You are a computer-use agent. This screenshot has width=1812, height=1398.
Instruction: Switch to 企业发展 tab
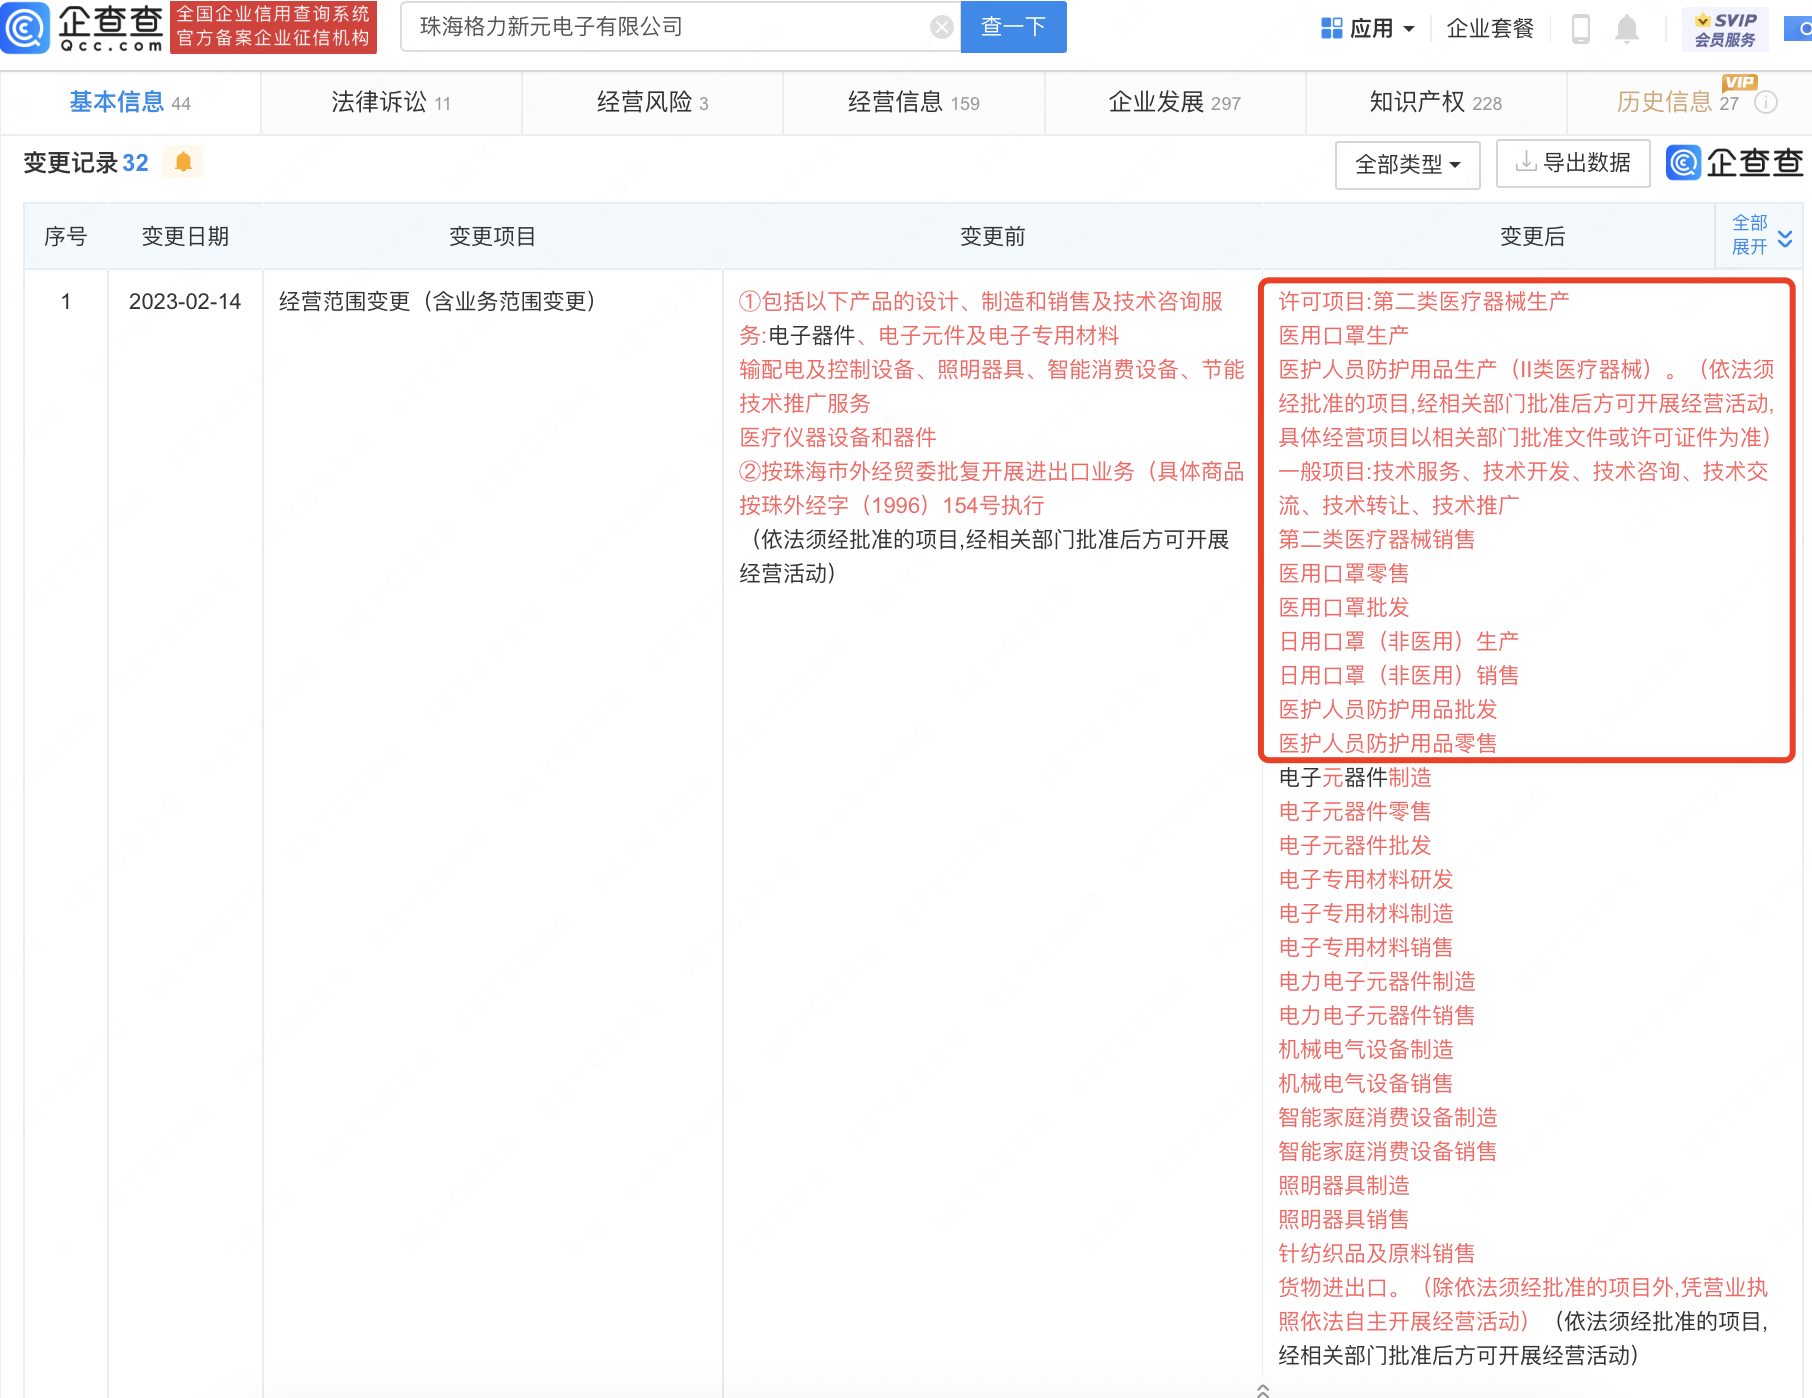(x=1175, y=102)
